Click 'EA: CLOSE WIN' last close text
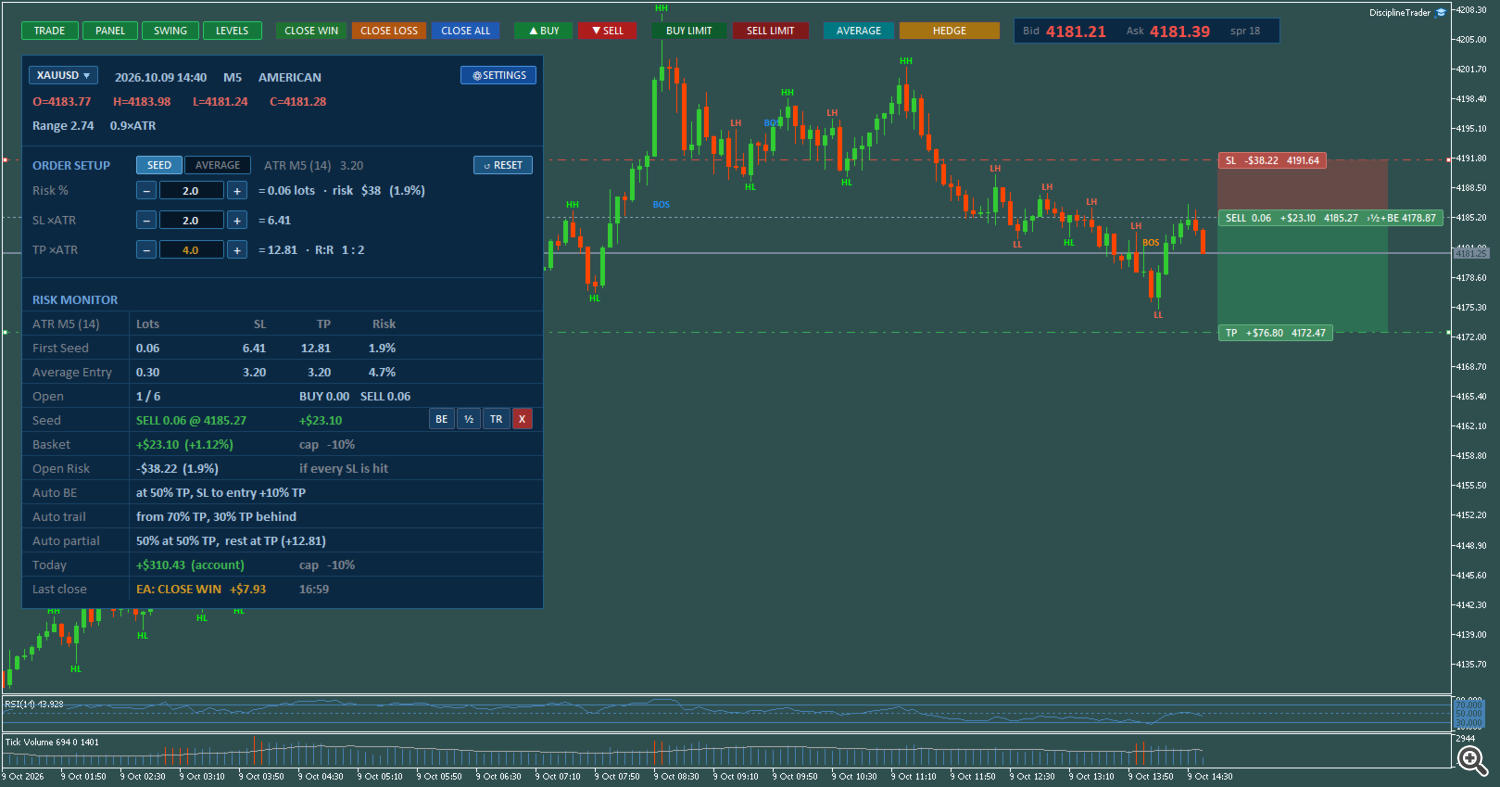 point(179,589)
